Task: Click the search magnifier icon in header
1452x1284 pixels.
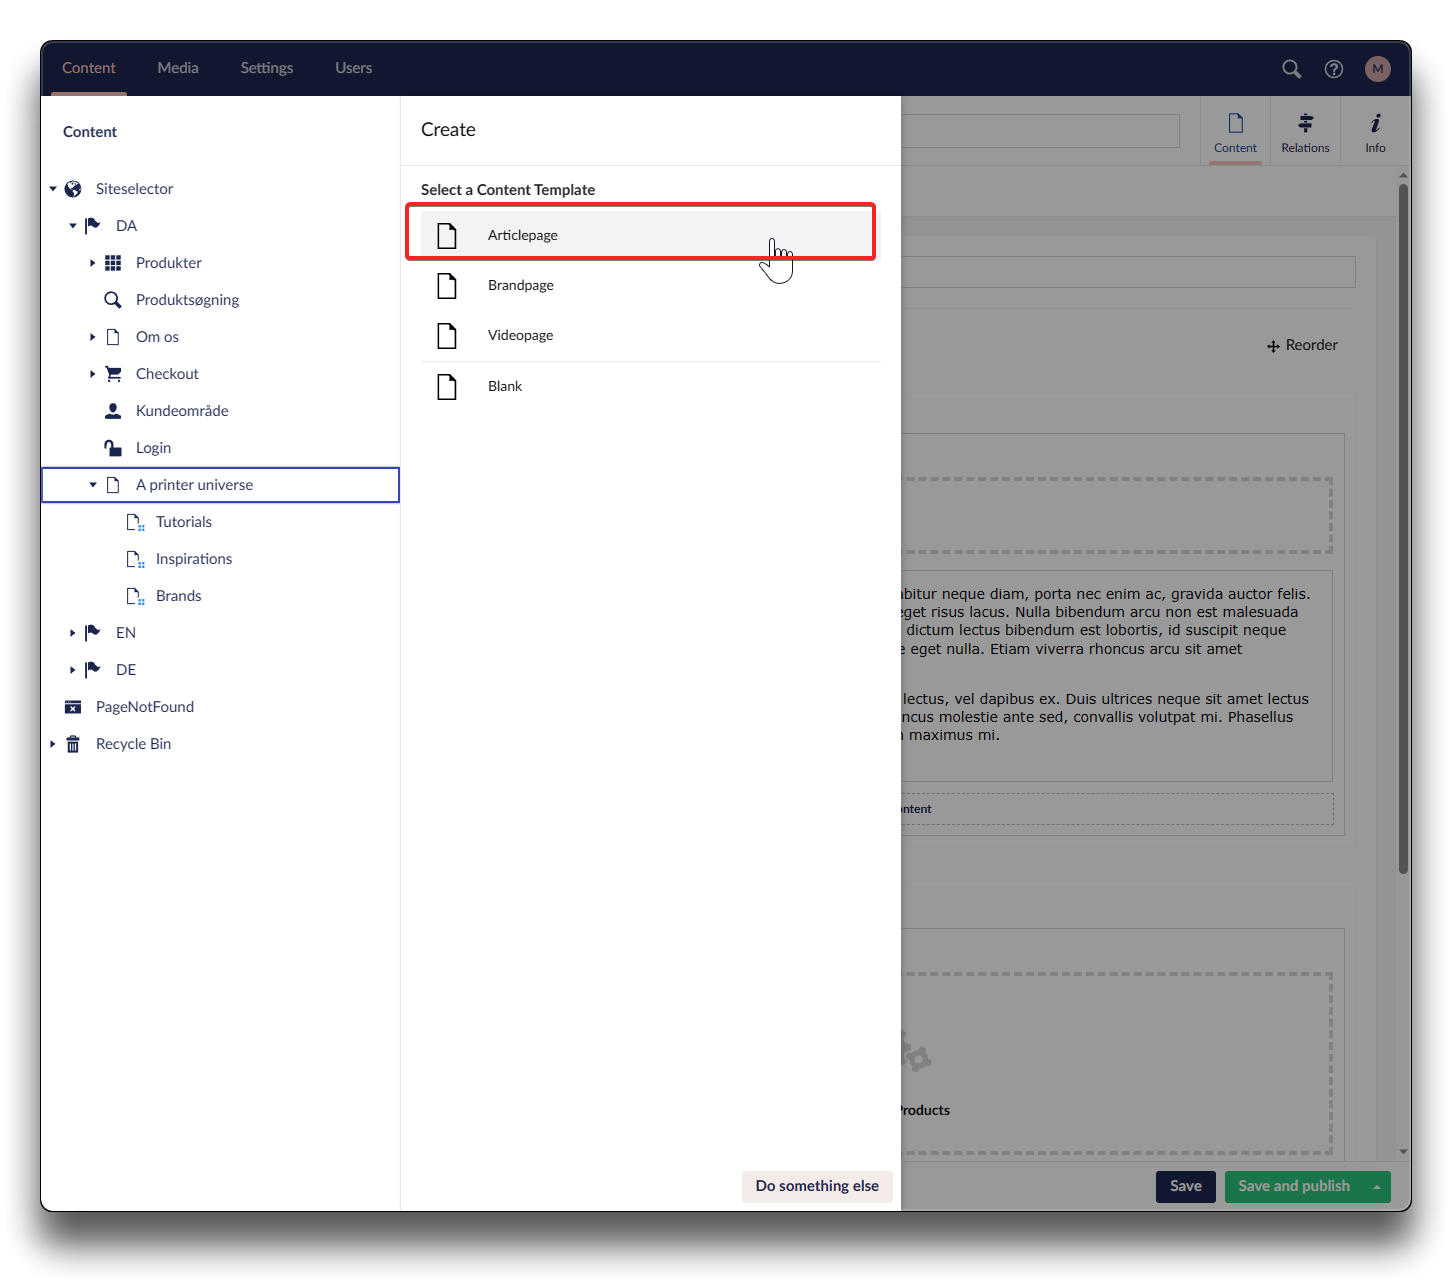Action: [1291, 69]
